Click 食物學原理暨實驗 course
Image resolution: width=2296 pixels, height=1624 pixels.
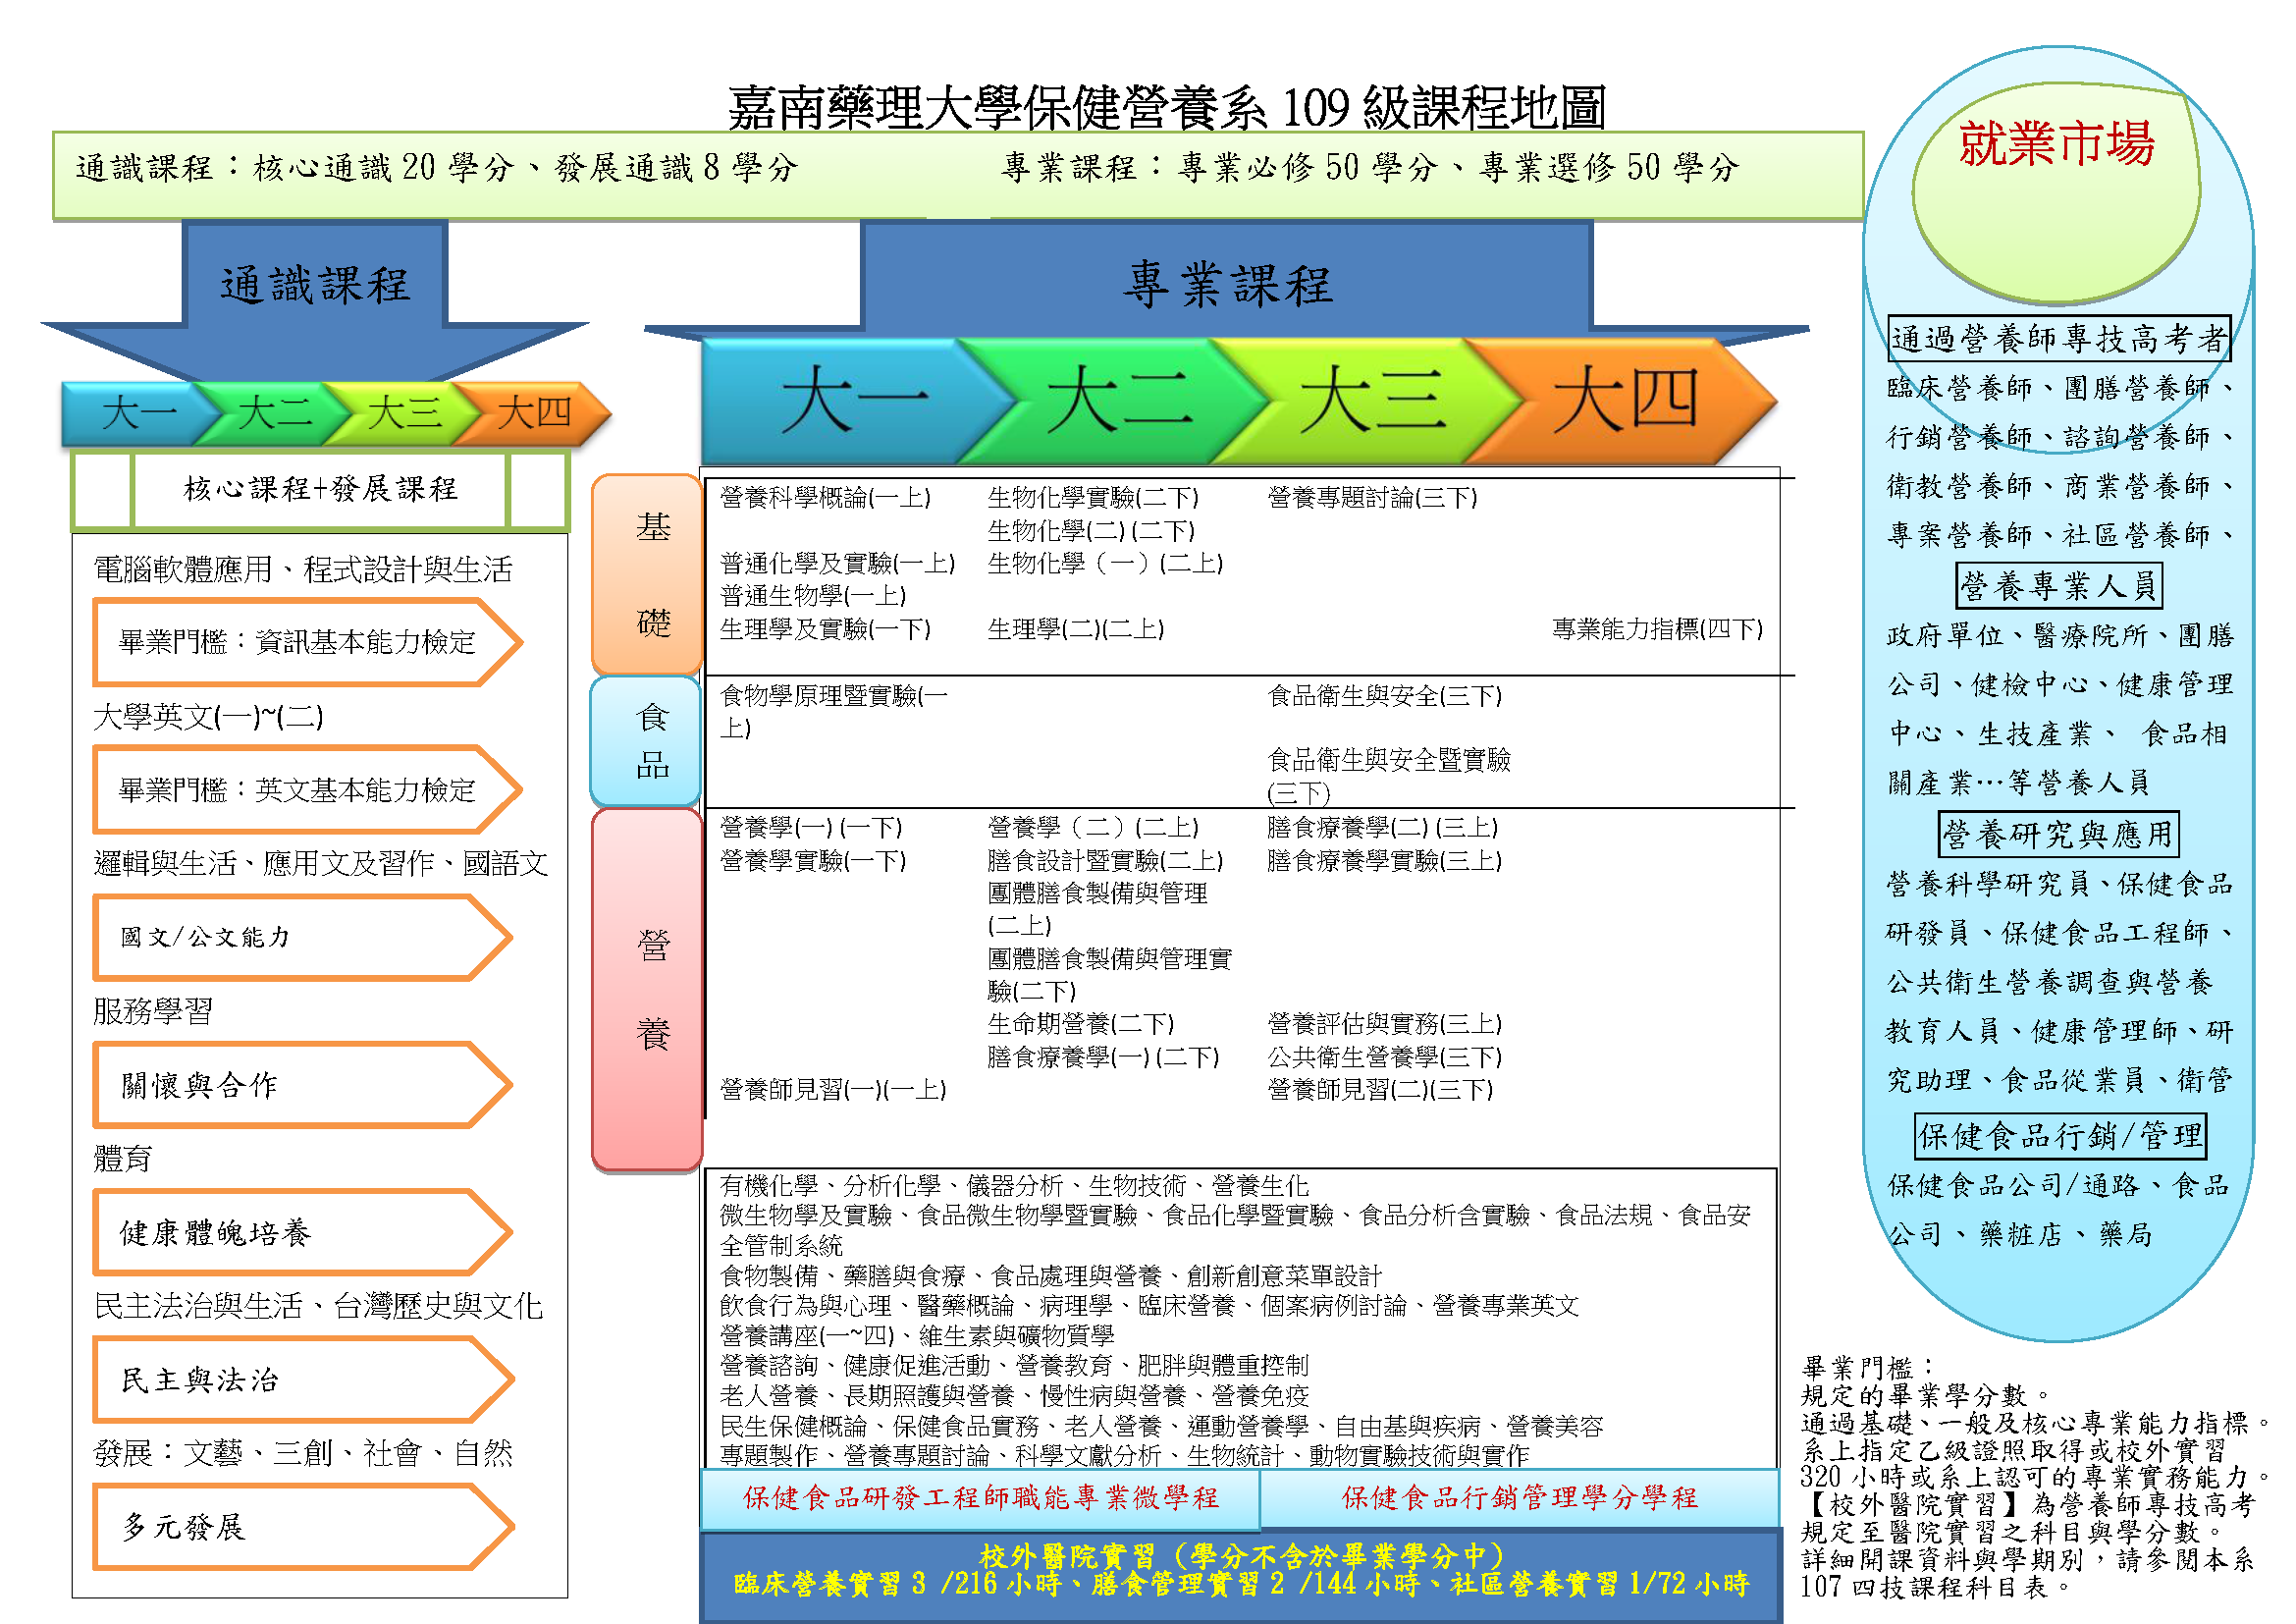click(834, 712)
